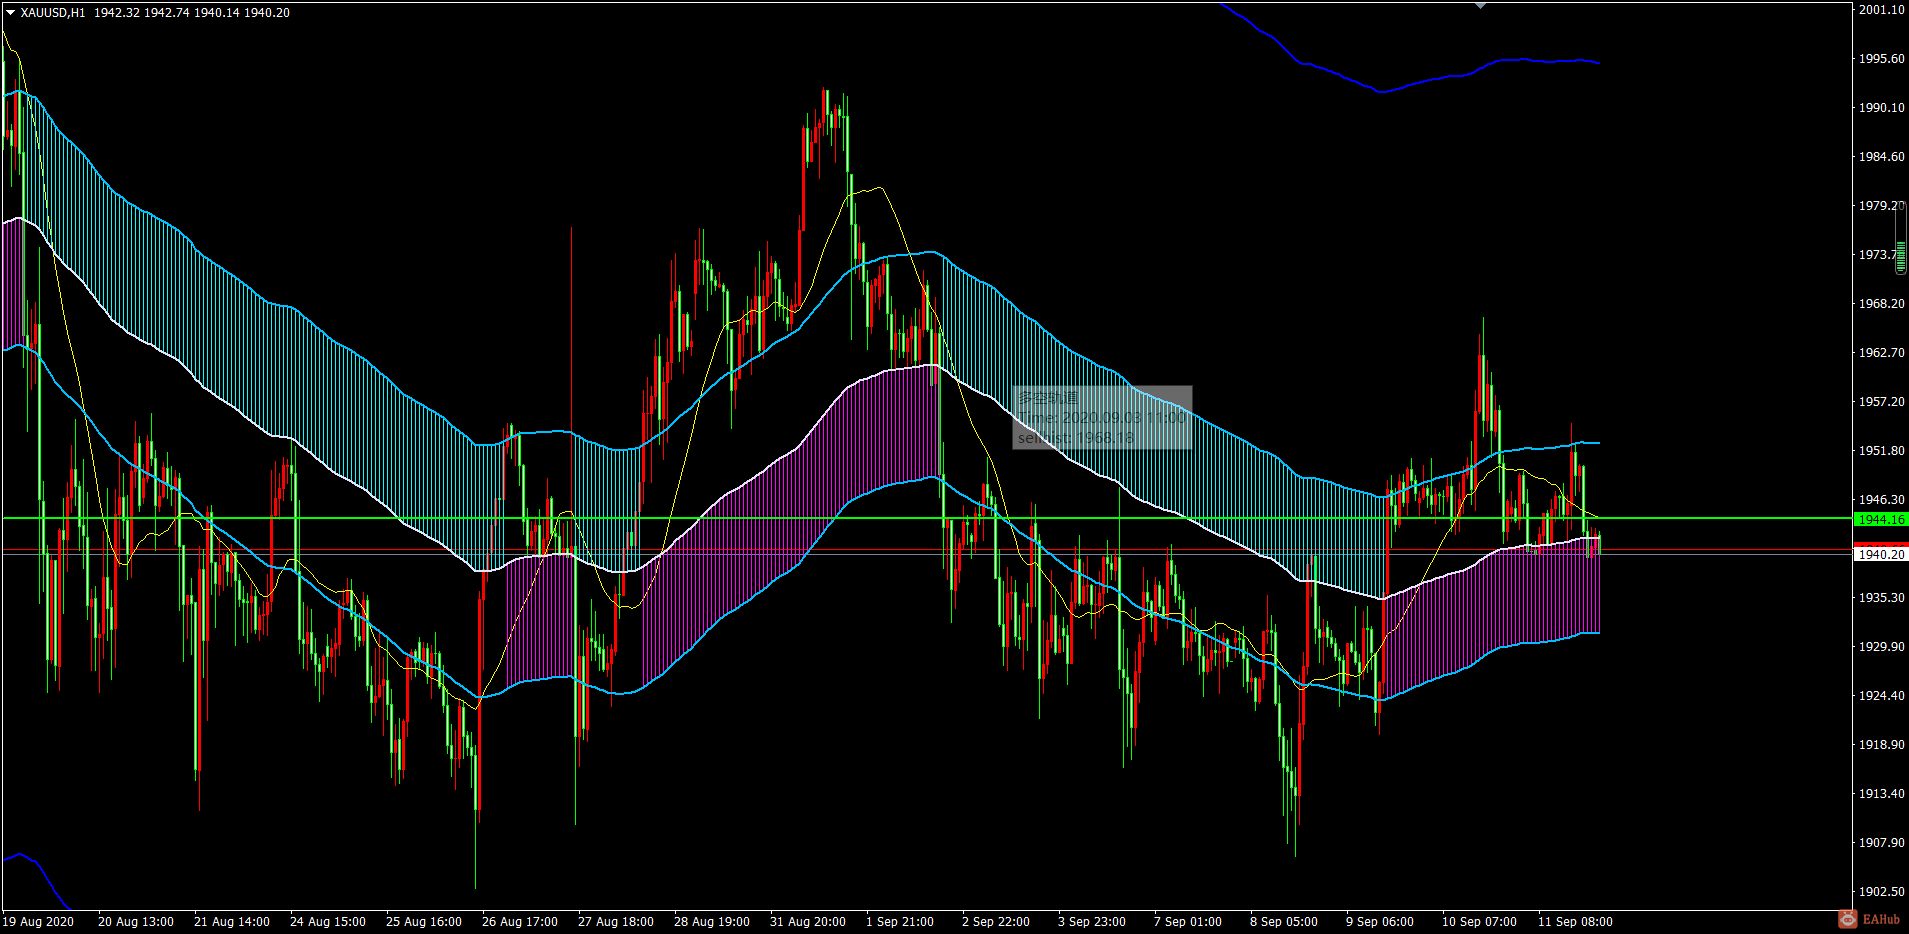1909x934 pixels.
Task: Click the 1902.50 price scale label
Action: (x=1881, y=892)
